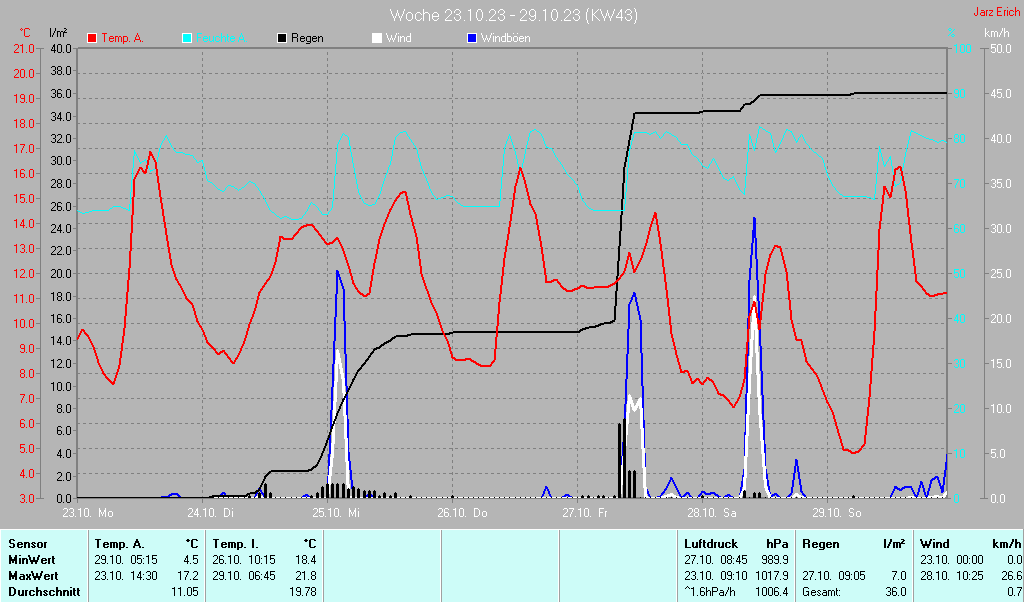The height and width of the screenshot is (602, 1024).
Task: Click the '29.10. 05:15' minimum timestamp
Action: coord(126,560)
